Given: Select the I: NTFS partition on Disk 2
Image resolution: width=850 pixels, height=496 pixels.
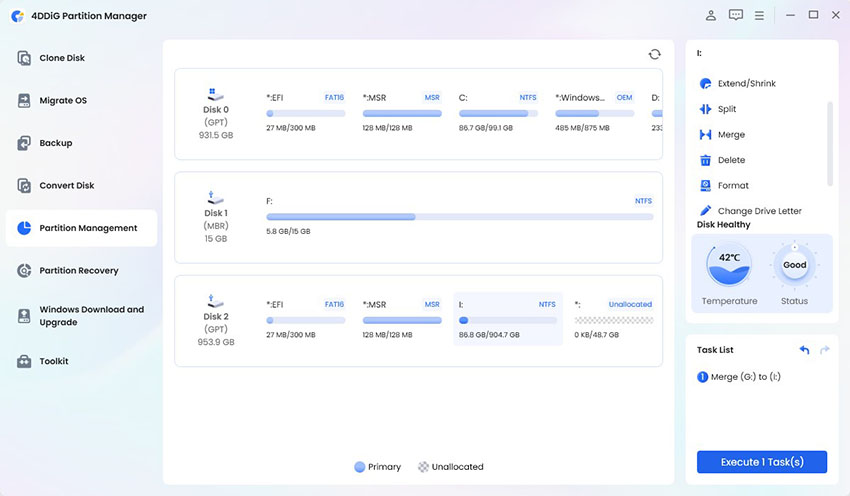Looking at the screenshot, I should point(507,319).
